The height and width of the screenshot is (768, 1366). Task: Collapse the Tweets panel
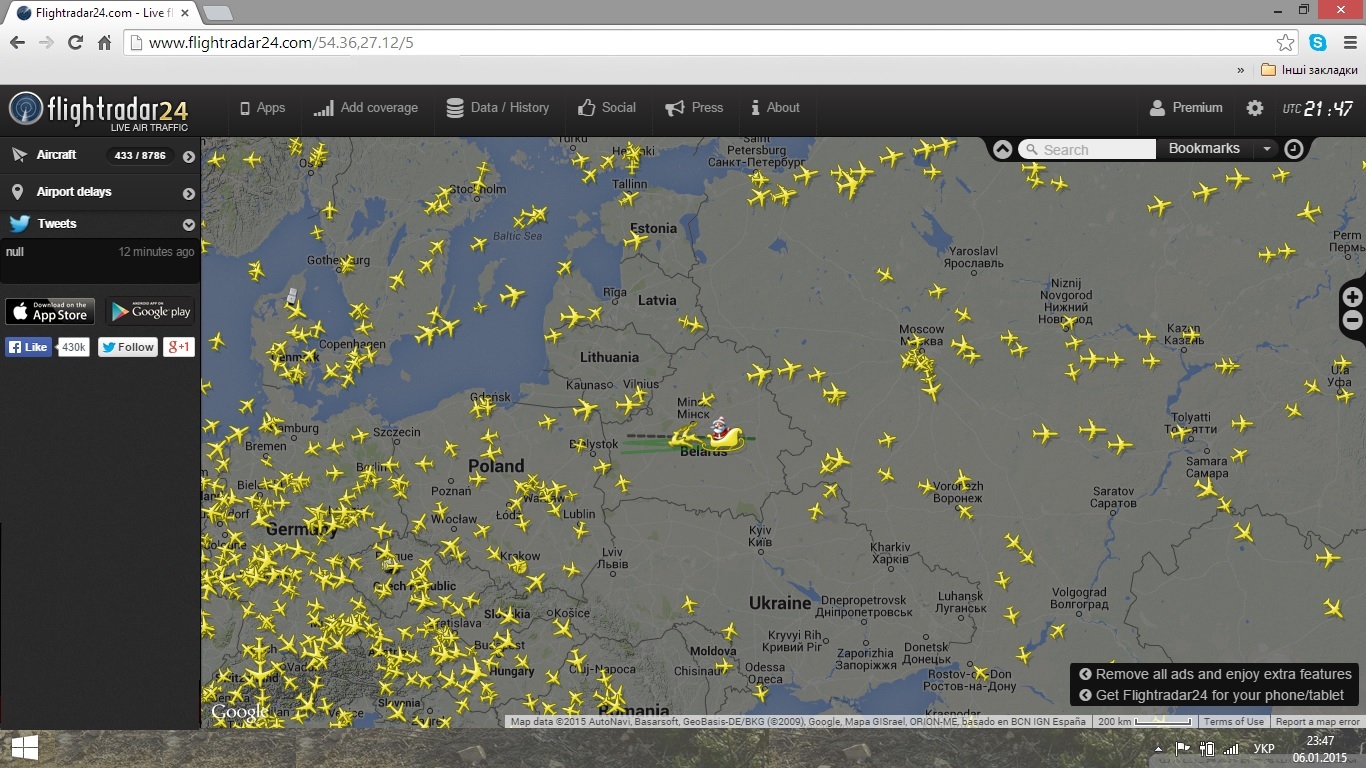click(x=188, y=225)
